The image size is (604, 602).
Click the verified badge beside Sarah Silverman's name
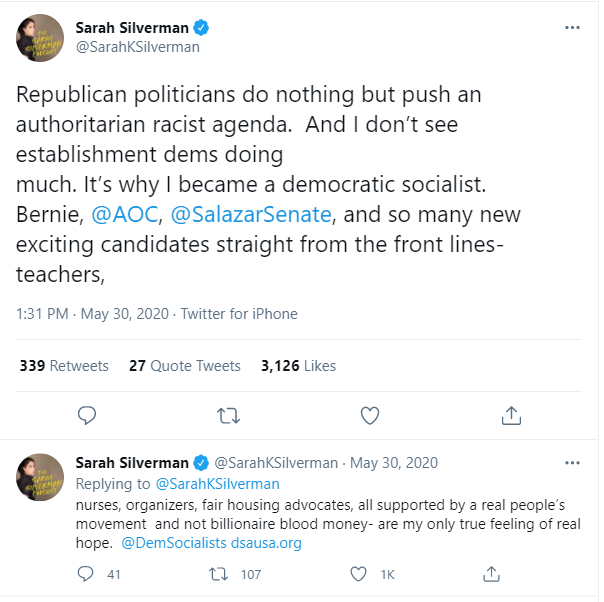203,27
